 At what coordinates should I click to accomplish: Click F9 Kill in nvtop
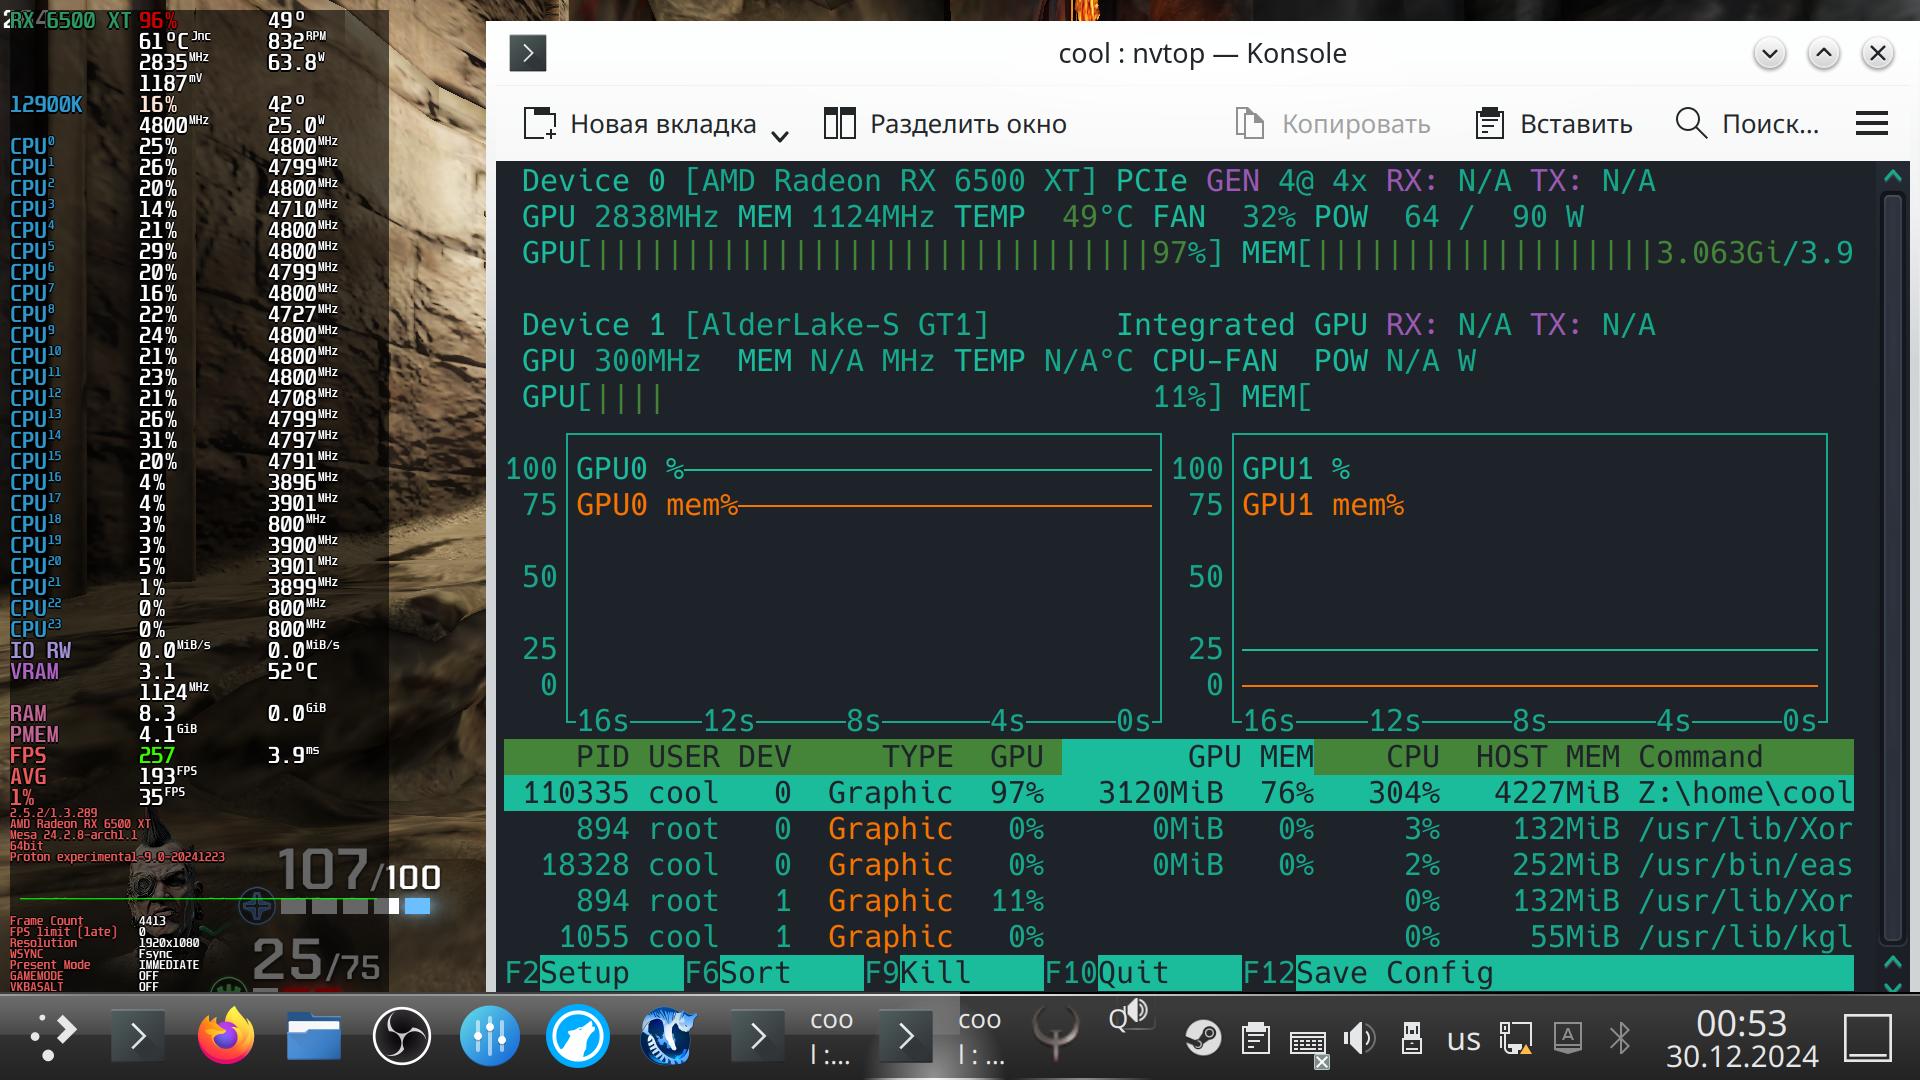[x=954, y=973]
